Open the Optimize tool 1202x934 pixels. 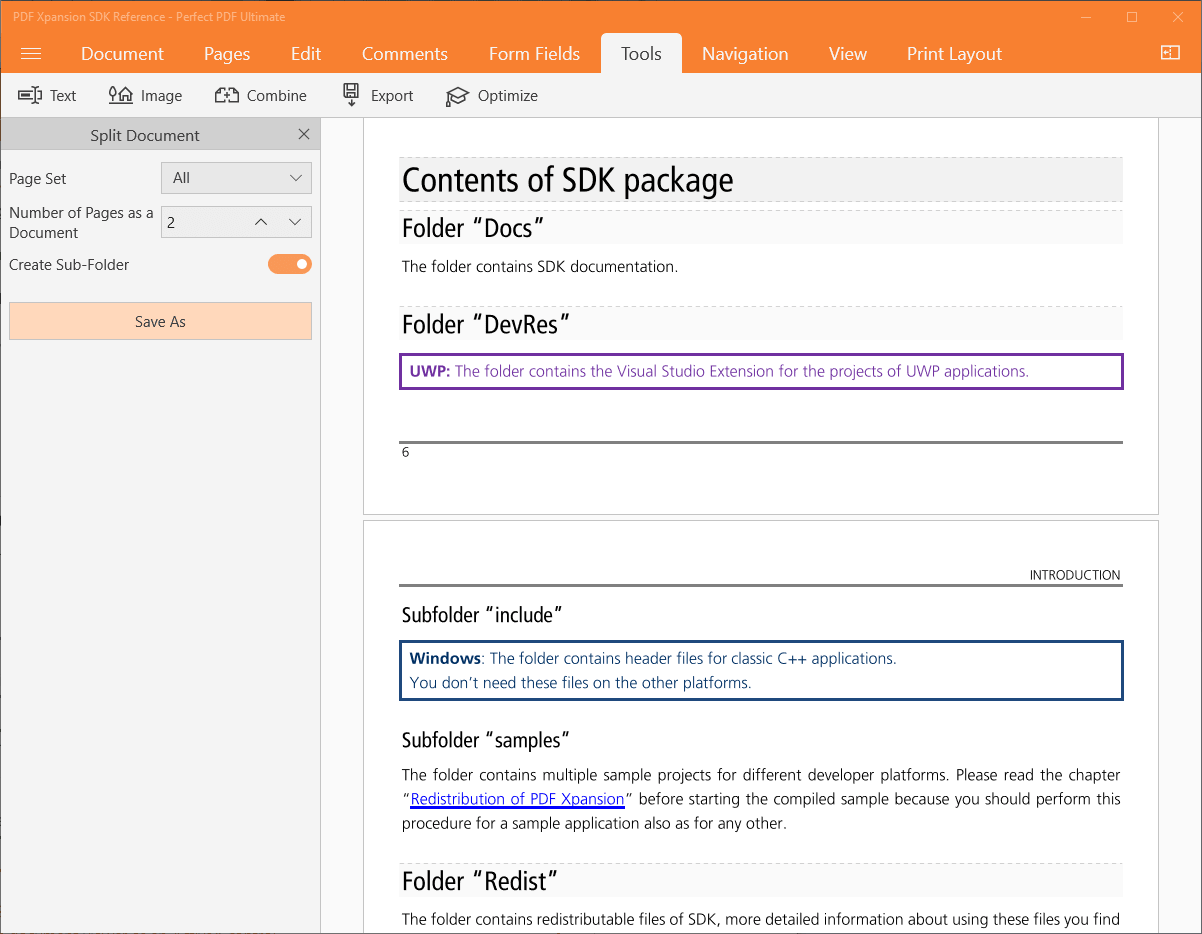click(457, 95)
